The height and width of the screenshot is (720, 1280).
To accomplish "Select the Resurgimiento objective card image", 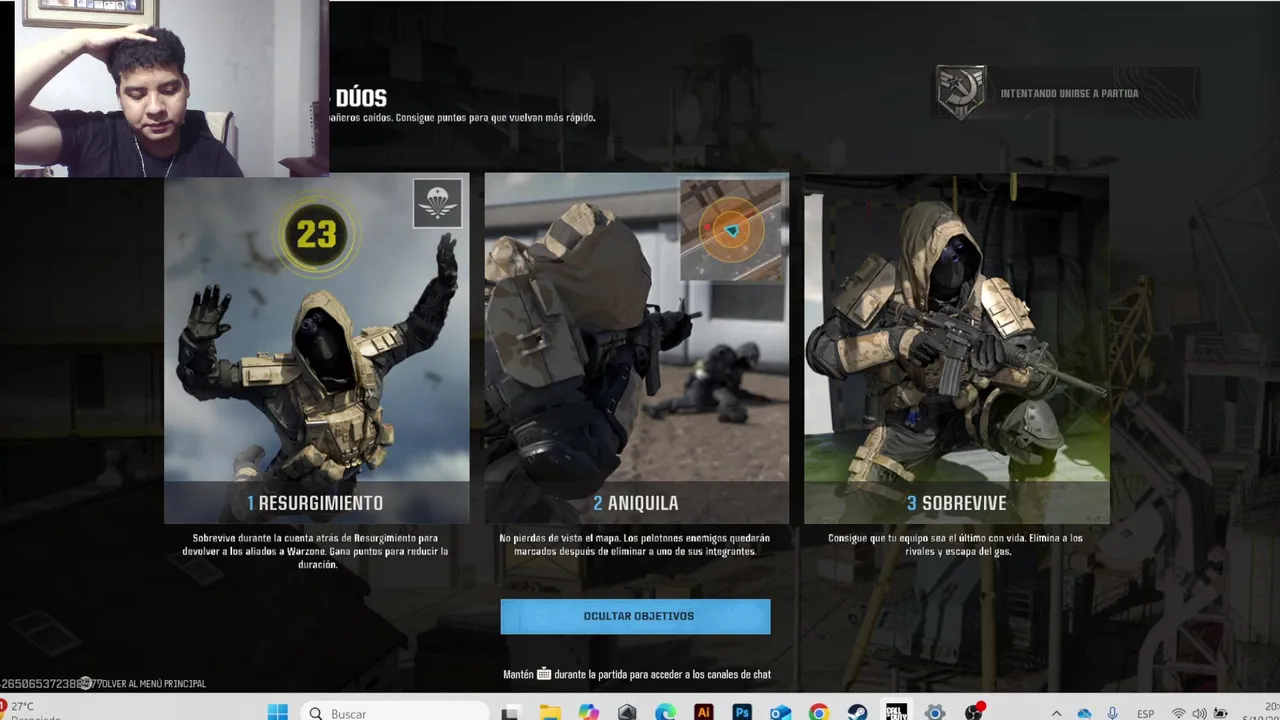I will click(317, 348).
